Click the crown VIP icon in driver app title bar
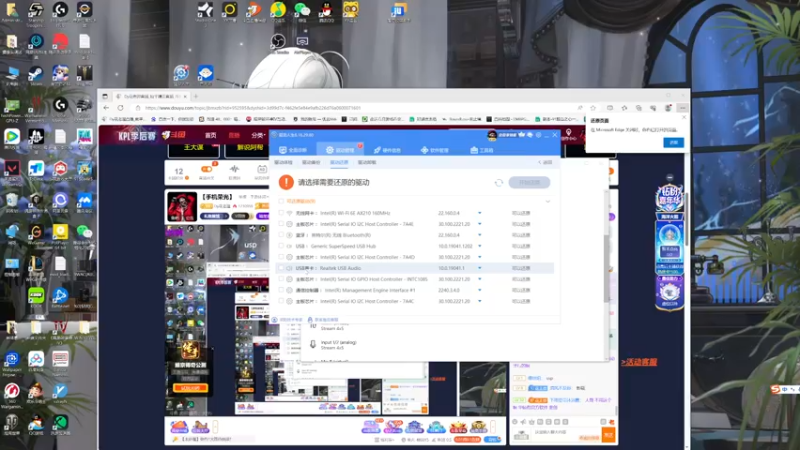The height and width of the screenshot is (450, 800). [522, 135]
